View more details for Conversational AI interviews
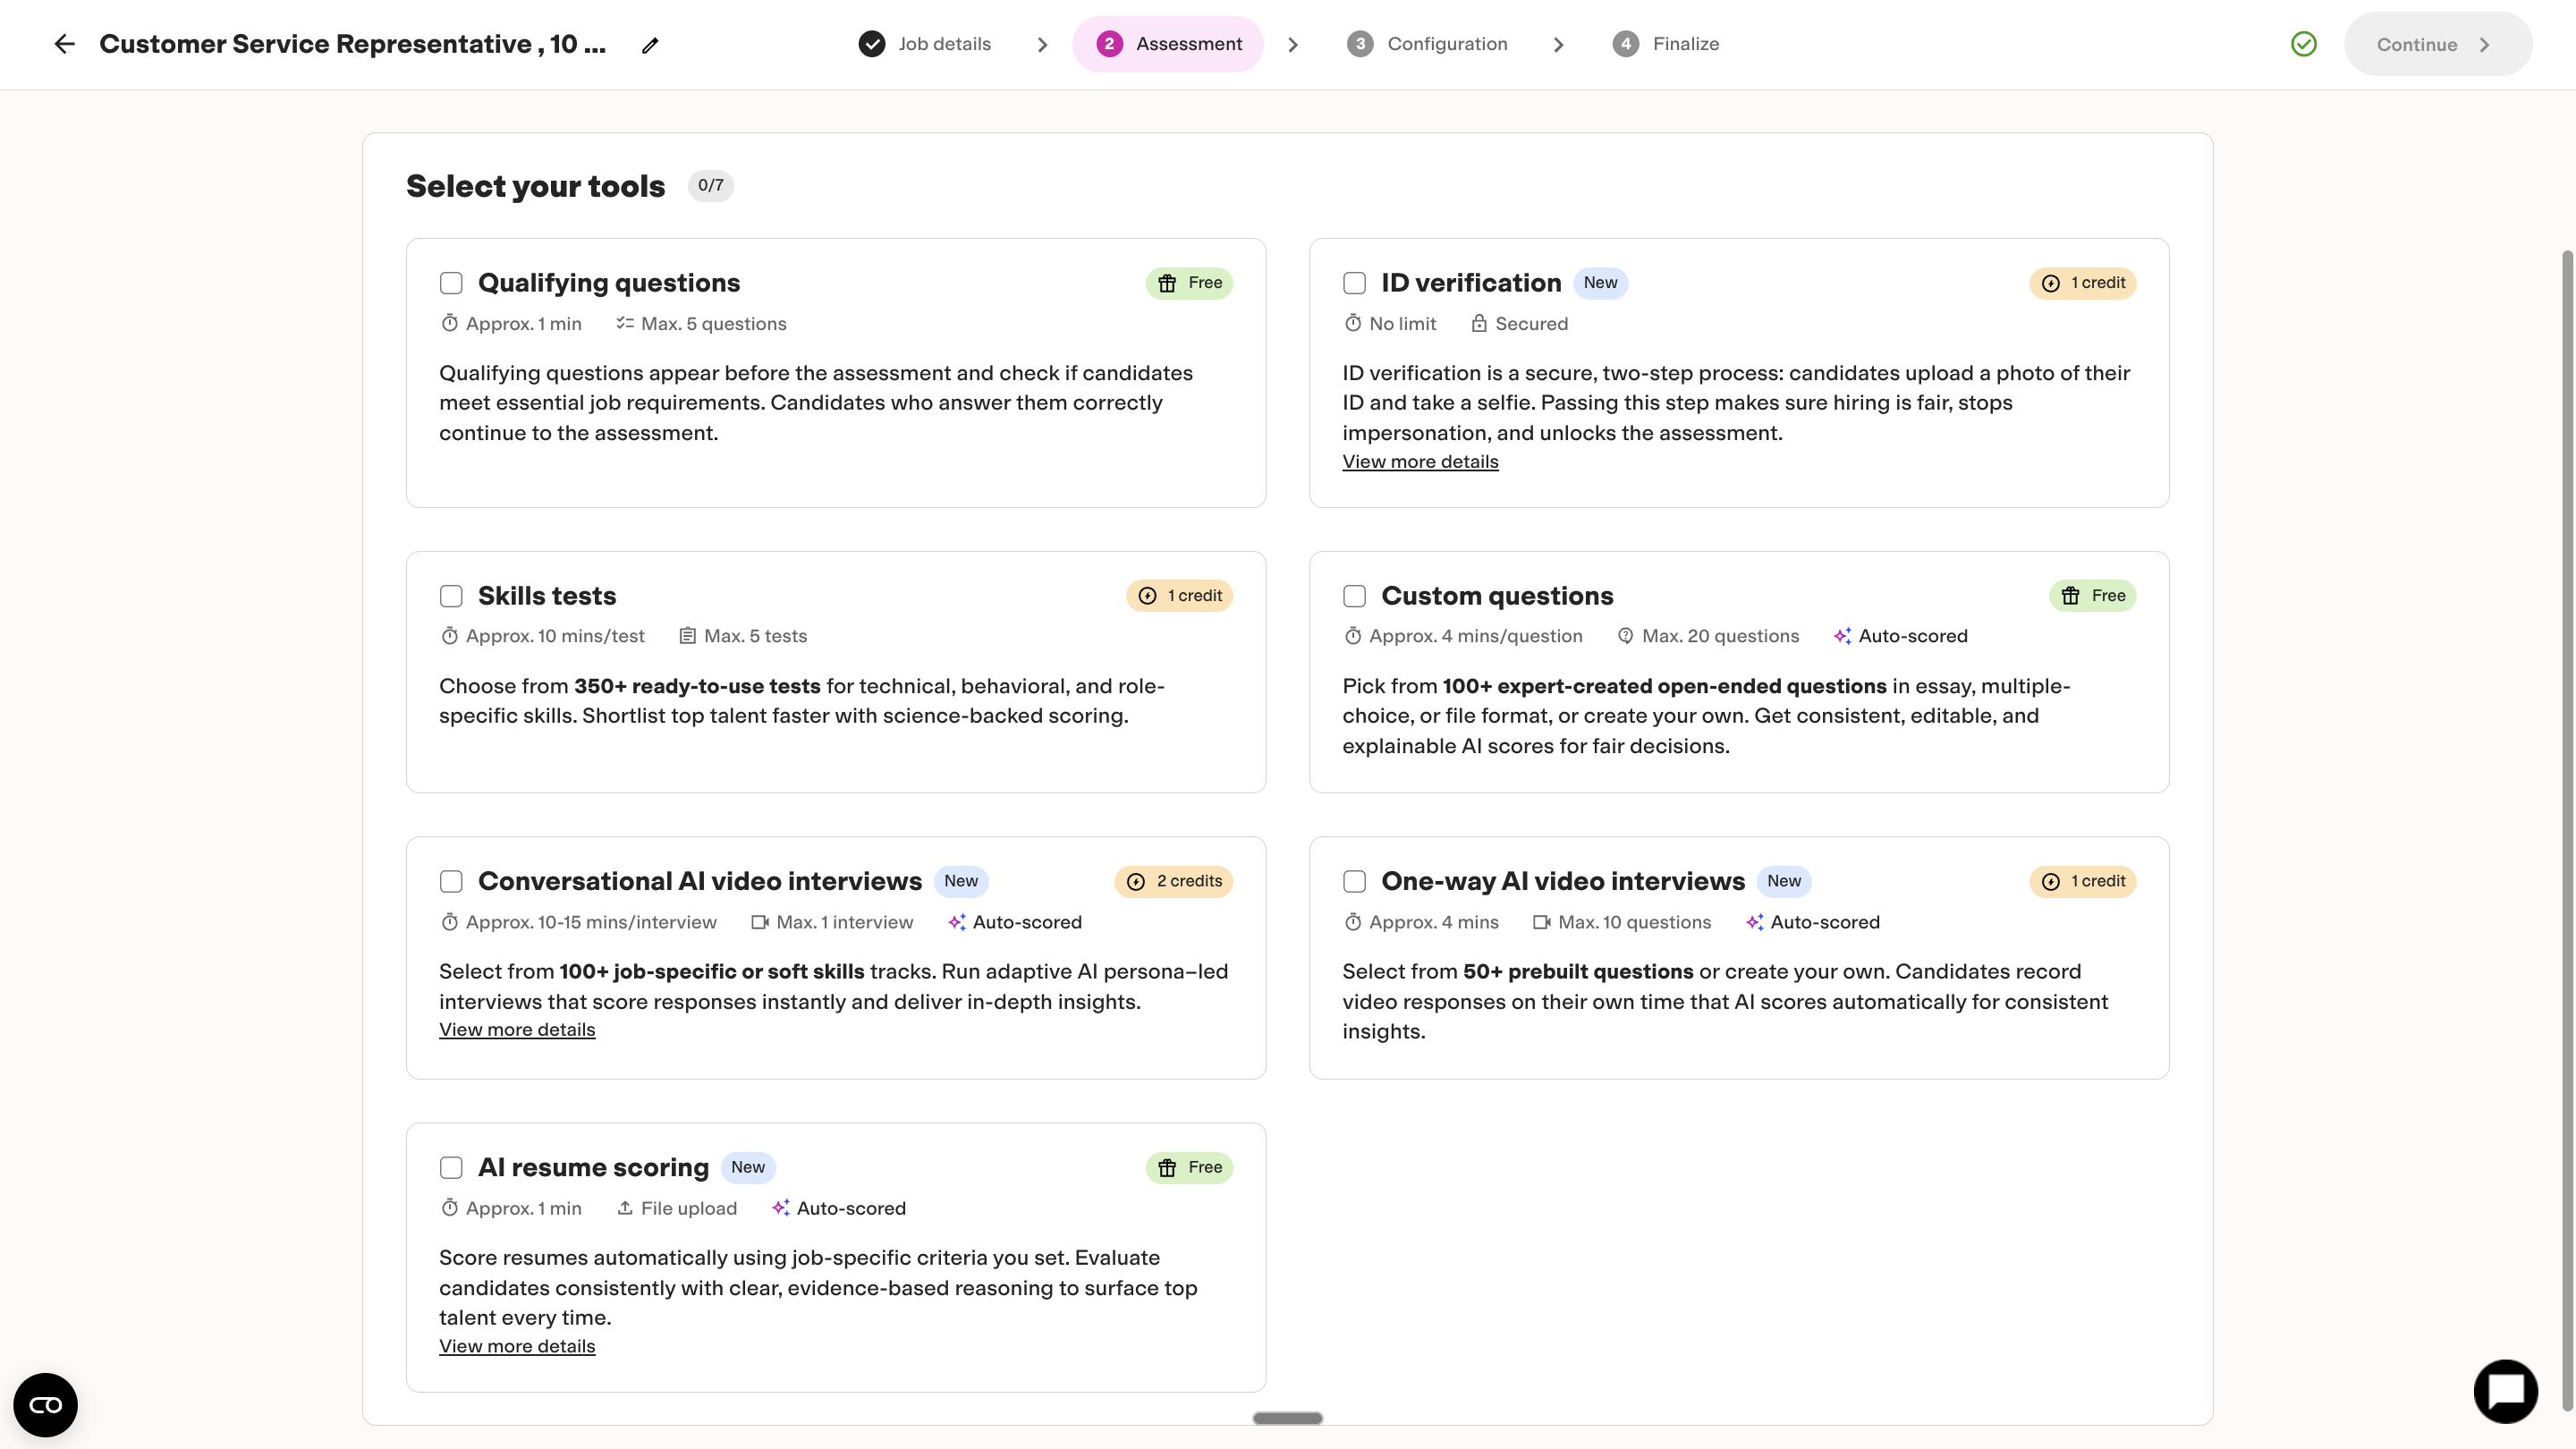This screenshot has width=2576, height=1449. click(517, 1030)
